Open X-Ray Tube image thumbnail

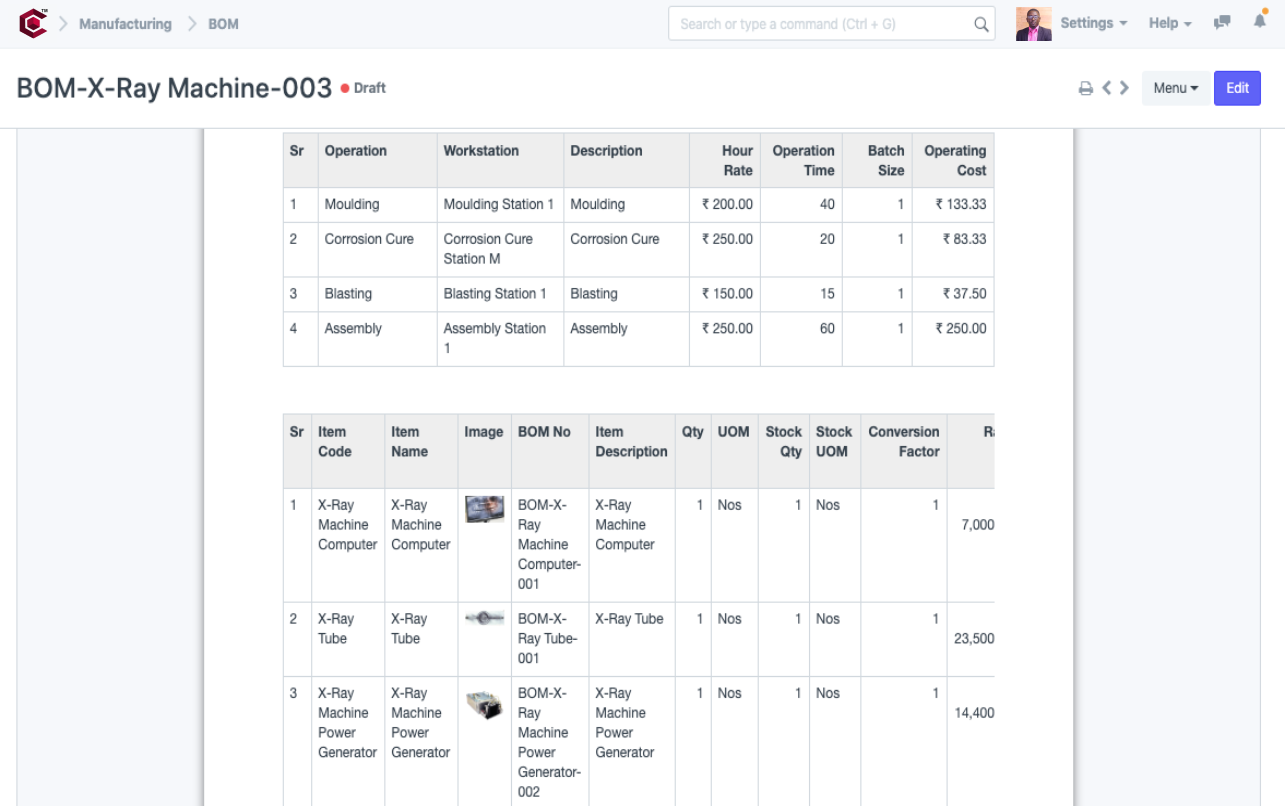pyautogui.click(x=484, y=619)
